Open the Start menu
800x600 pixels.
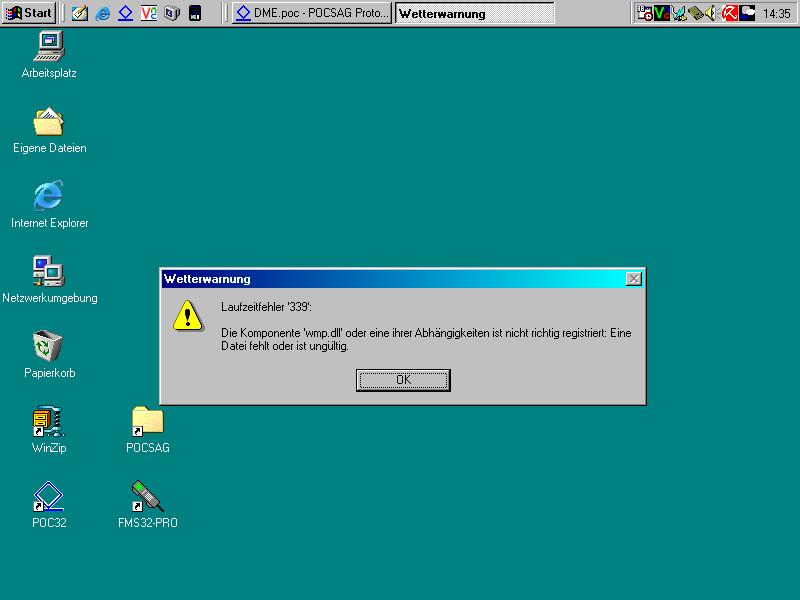click(30, 13)
